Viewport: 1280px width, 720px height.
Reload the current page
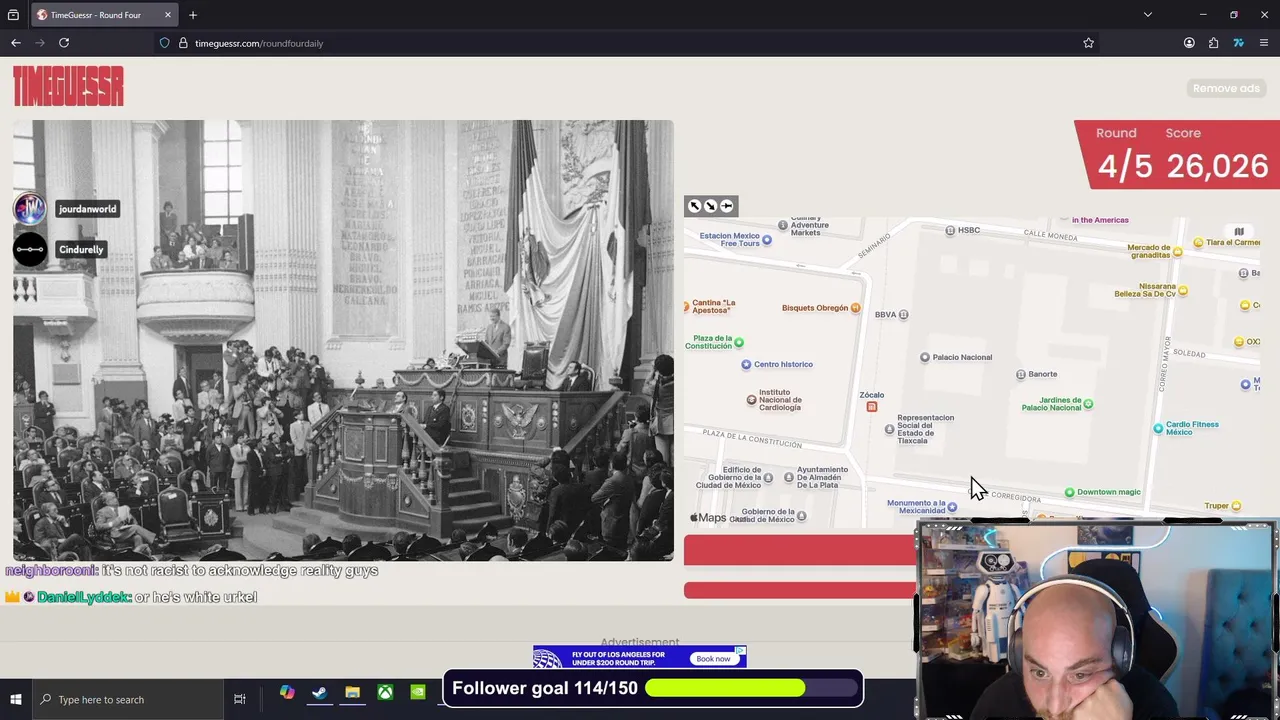click(64, 43)
